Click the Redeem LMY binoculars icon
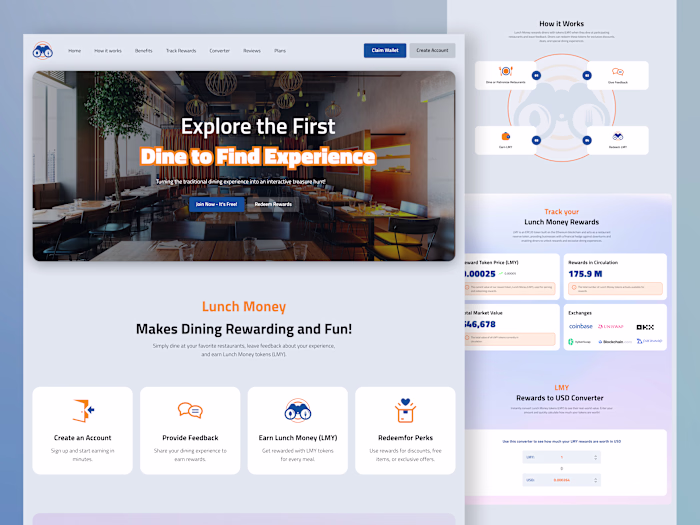Viewport: 700px width, 525px height. [x=618, y=136]
